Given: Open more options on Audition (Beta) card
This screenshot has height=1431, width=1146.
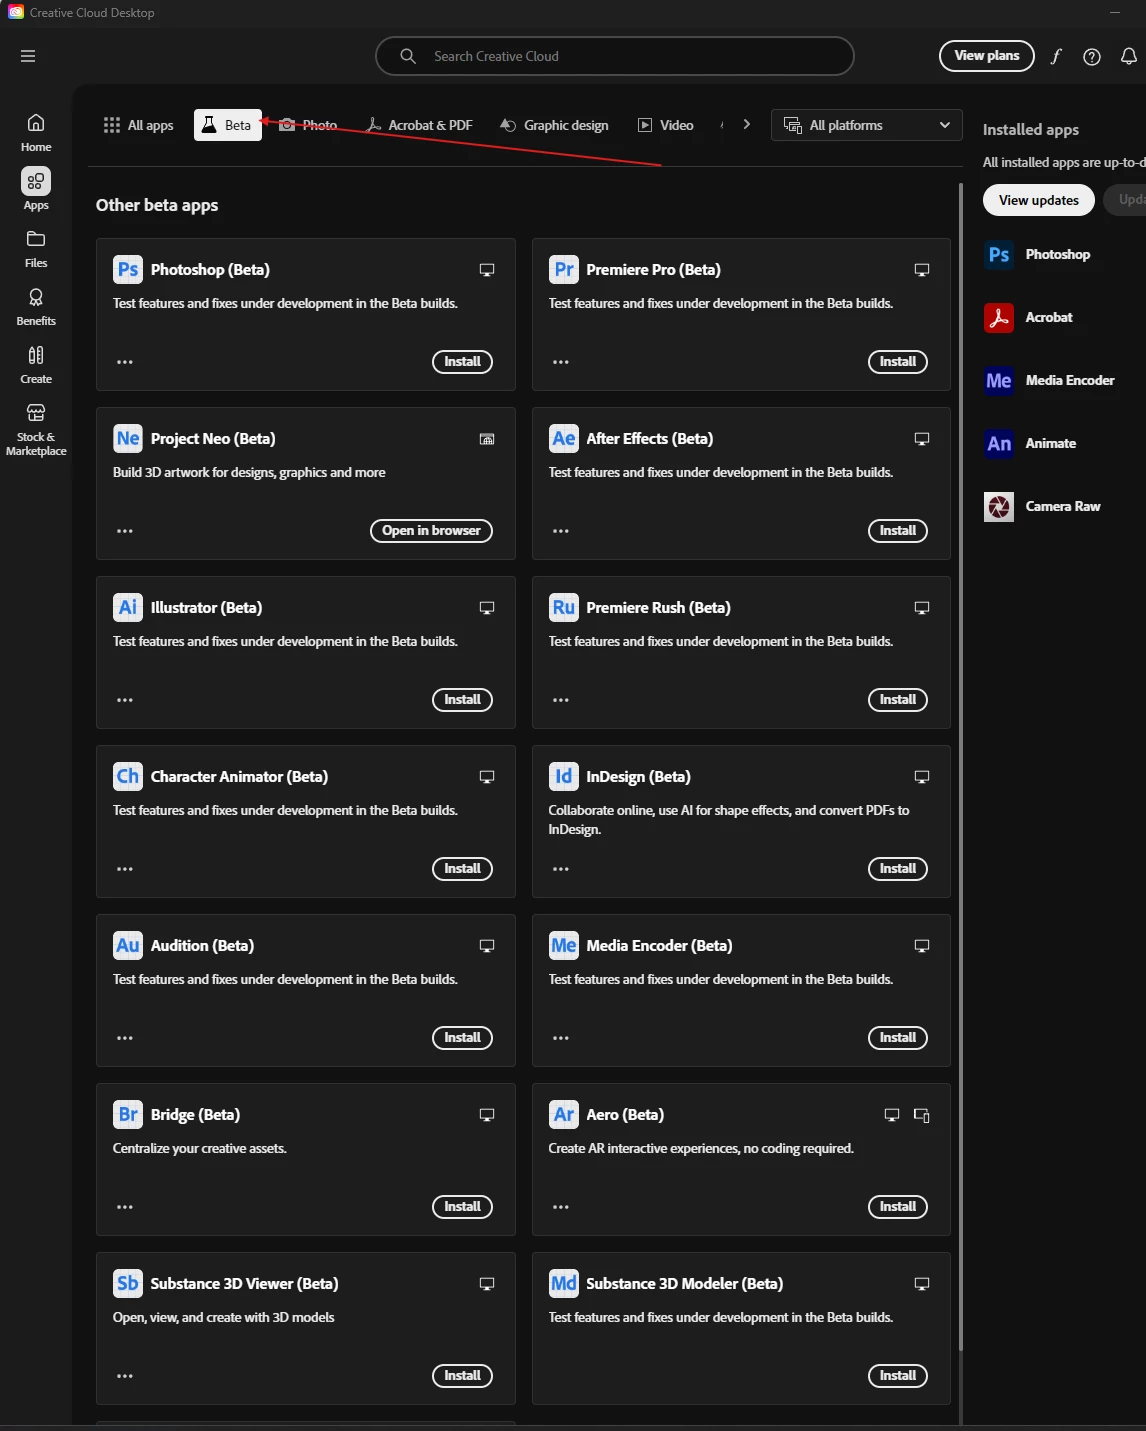Looking at the screenshot, I should point(125,1038).
